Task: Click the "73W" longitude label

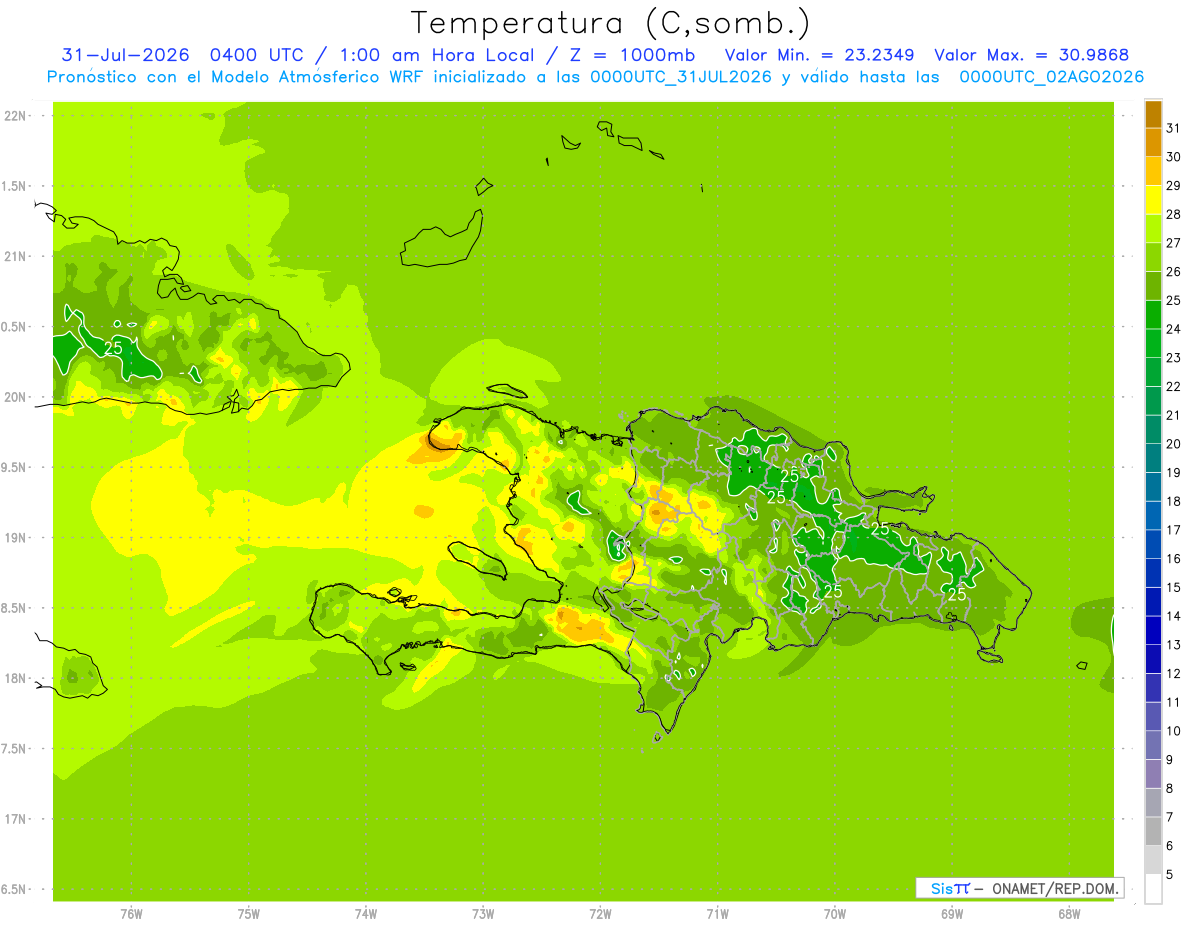Action: click(483, 915)
